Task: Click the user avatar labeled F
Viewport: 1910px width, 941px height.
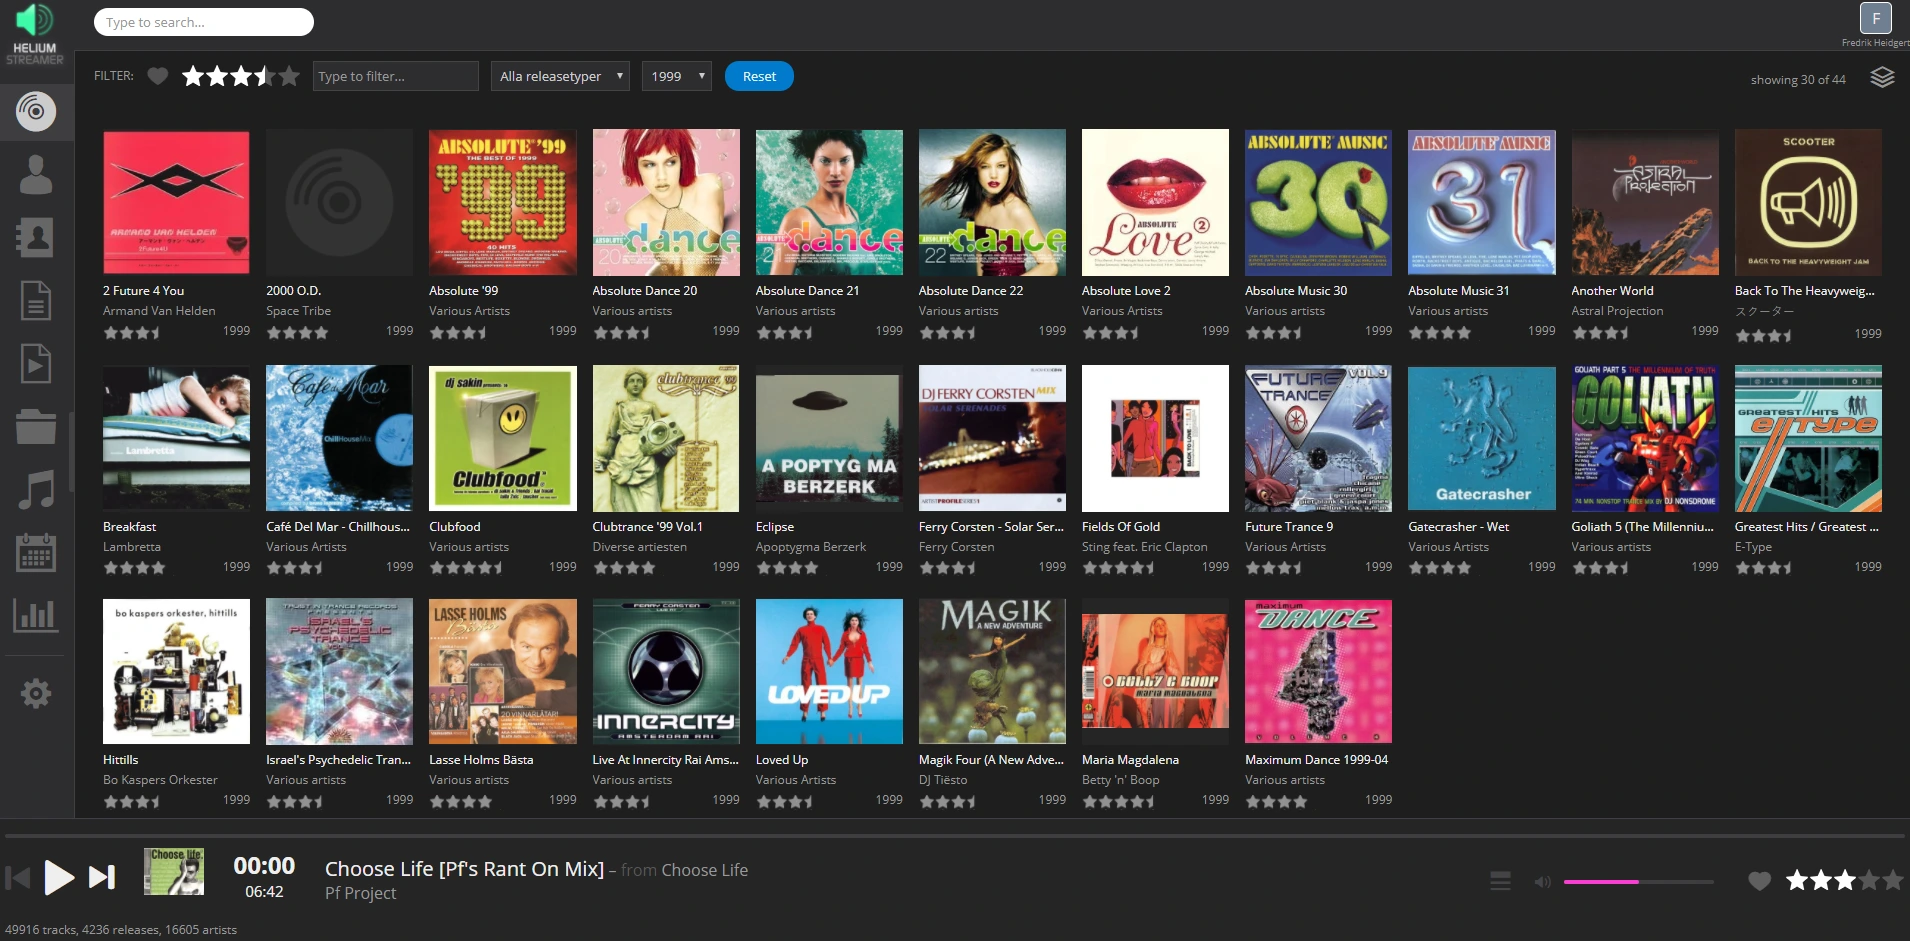Action: point(1875,18)
